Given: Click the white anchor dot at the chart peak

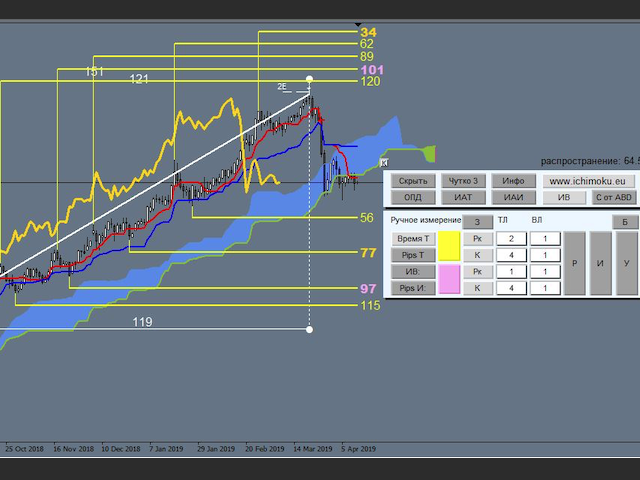Looking at the screenshot, I should [x=309, y=78].
